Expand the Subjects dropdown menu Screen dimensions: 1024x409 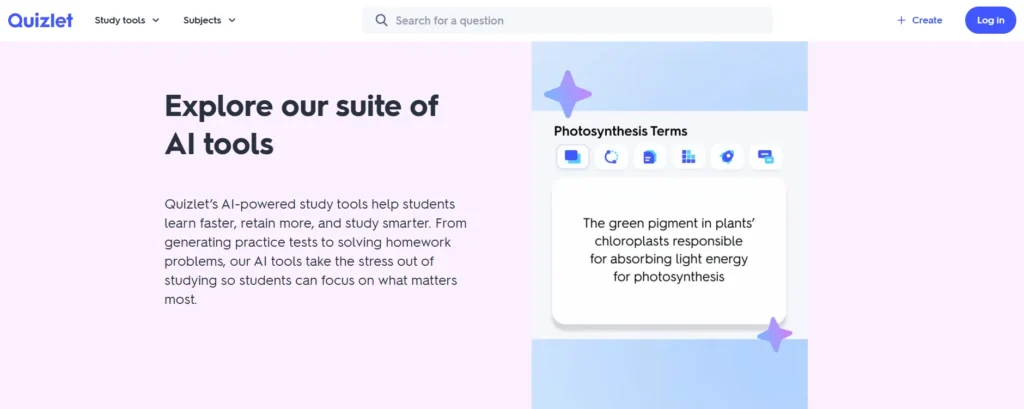click(x=210, y=20)
